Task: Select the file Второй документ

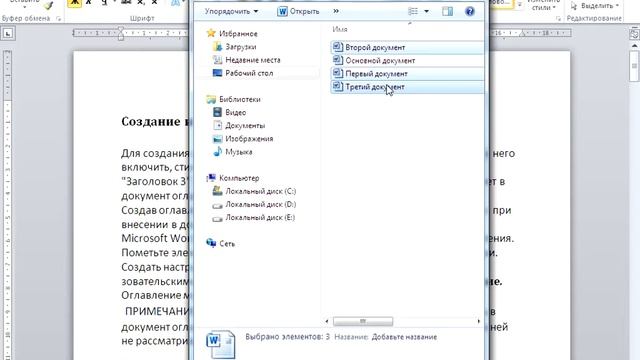Action: coord(407,47)
